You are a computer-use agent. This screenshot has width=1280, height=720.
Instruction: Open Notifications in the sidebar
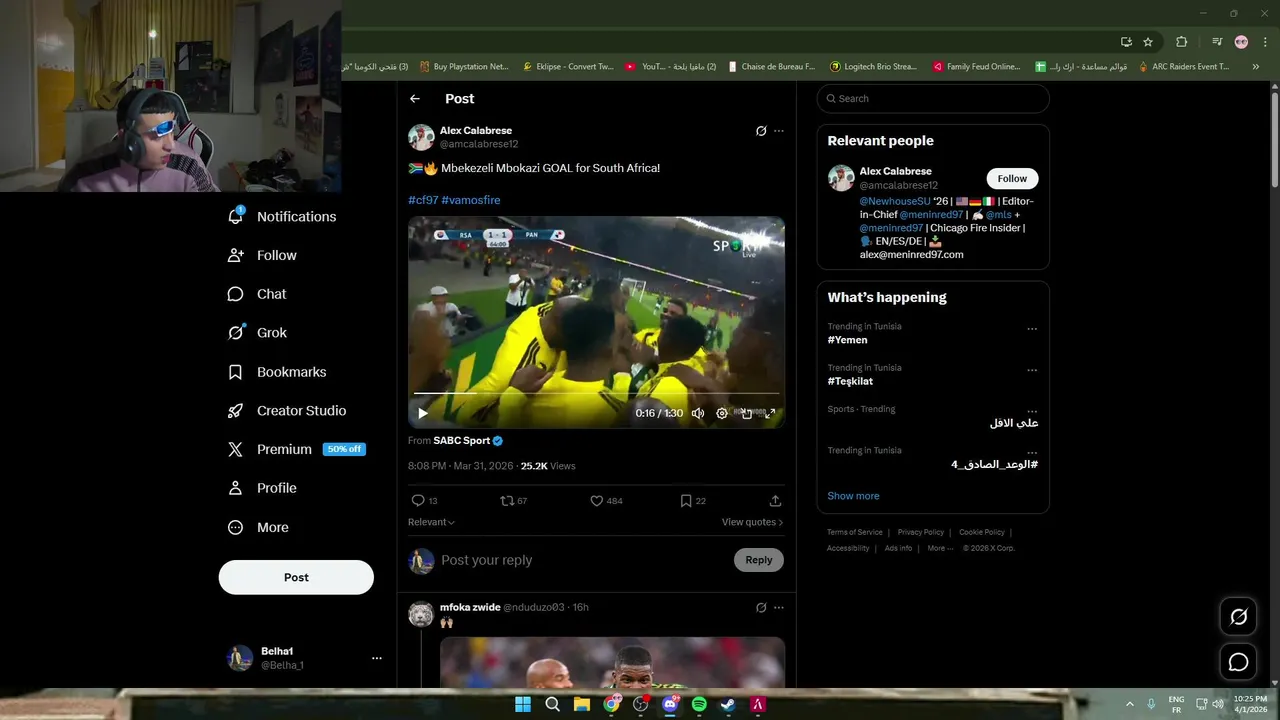tap(282, 217)
